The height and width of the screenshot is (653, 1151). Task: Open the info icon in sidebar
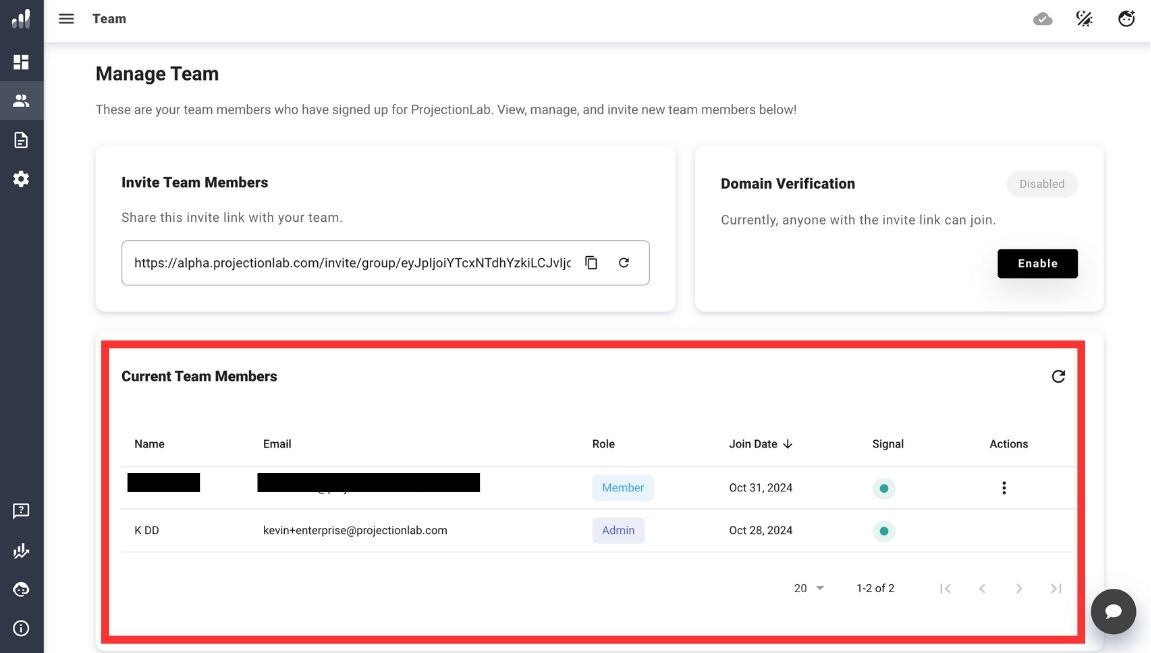(21, 629)
